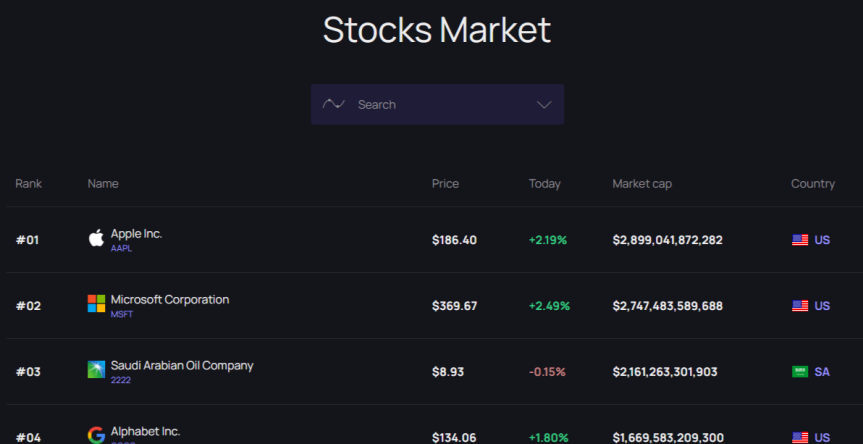Open the Apple Inc. stock link

pyautogui.click(x=136, y=234)
